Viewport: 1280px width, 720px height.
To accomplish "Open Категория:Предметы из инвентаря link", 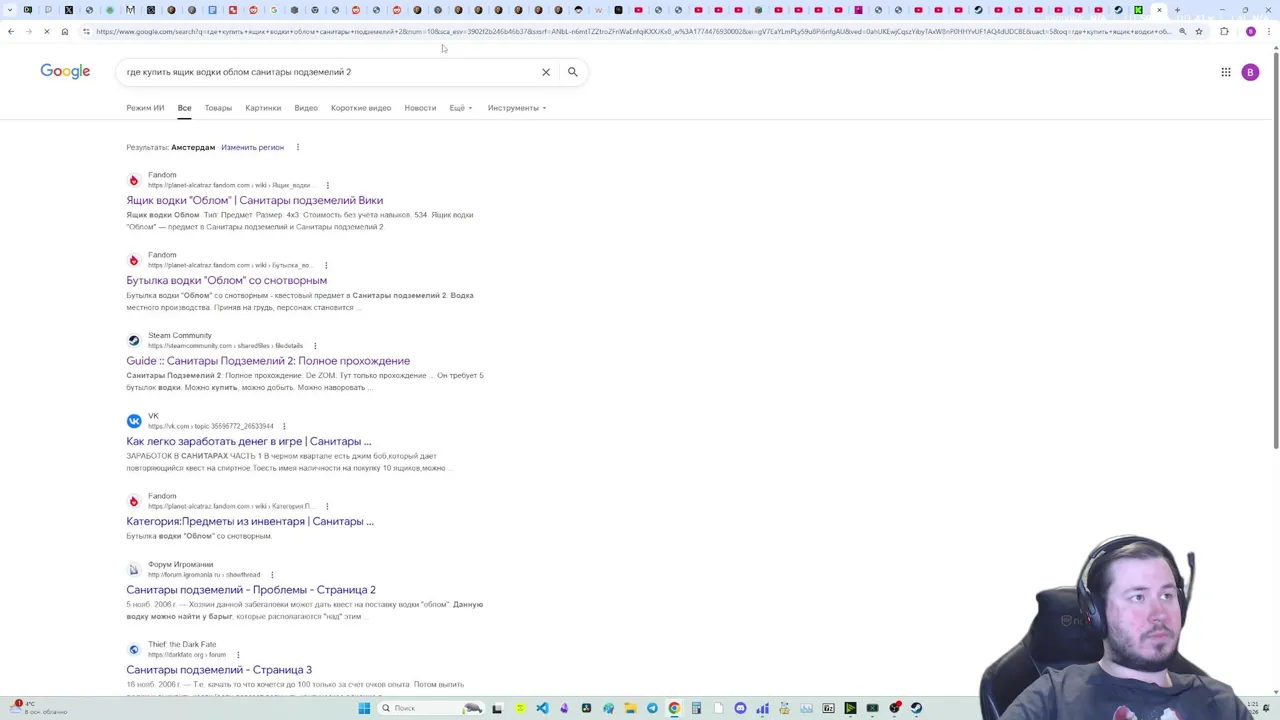I will pos(250,521).
